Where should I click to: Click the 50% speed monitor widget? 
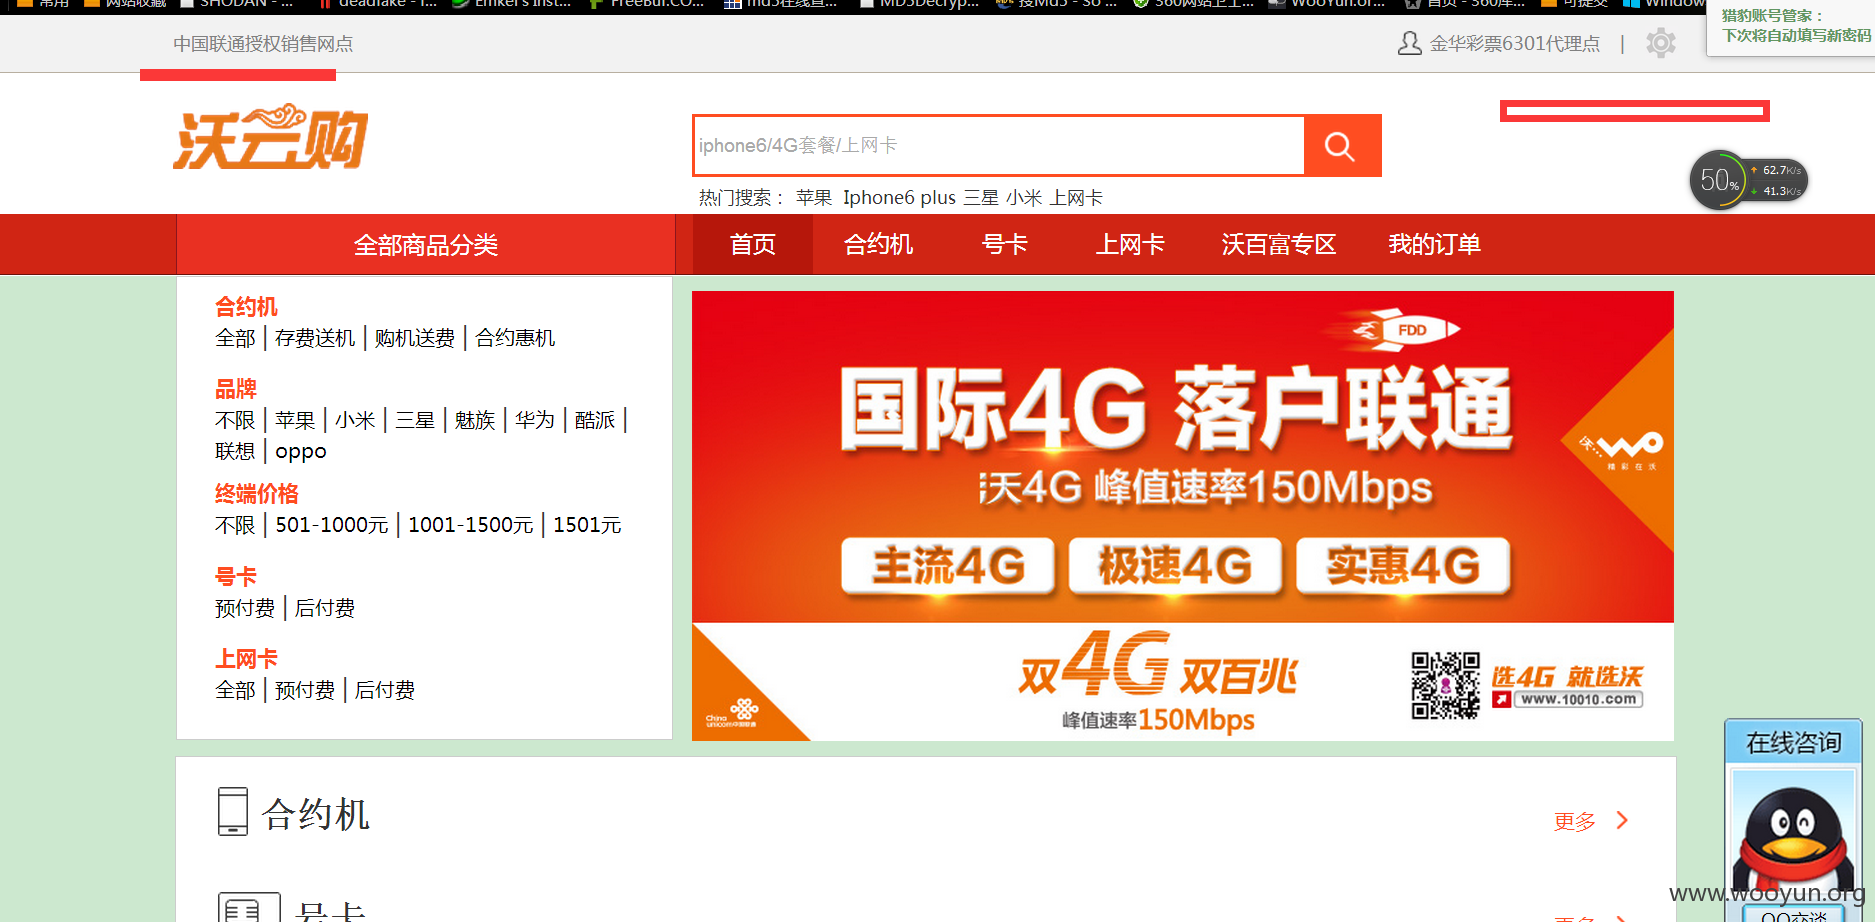click(x=1748, y=180)
